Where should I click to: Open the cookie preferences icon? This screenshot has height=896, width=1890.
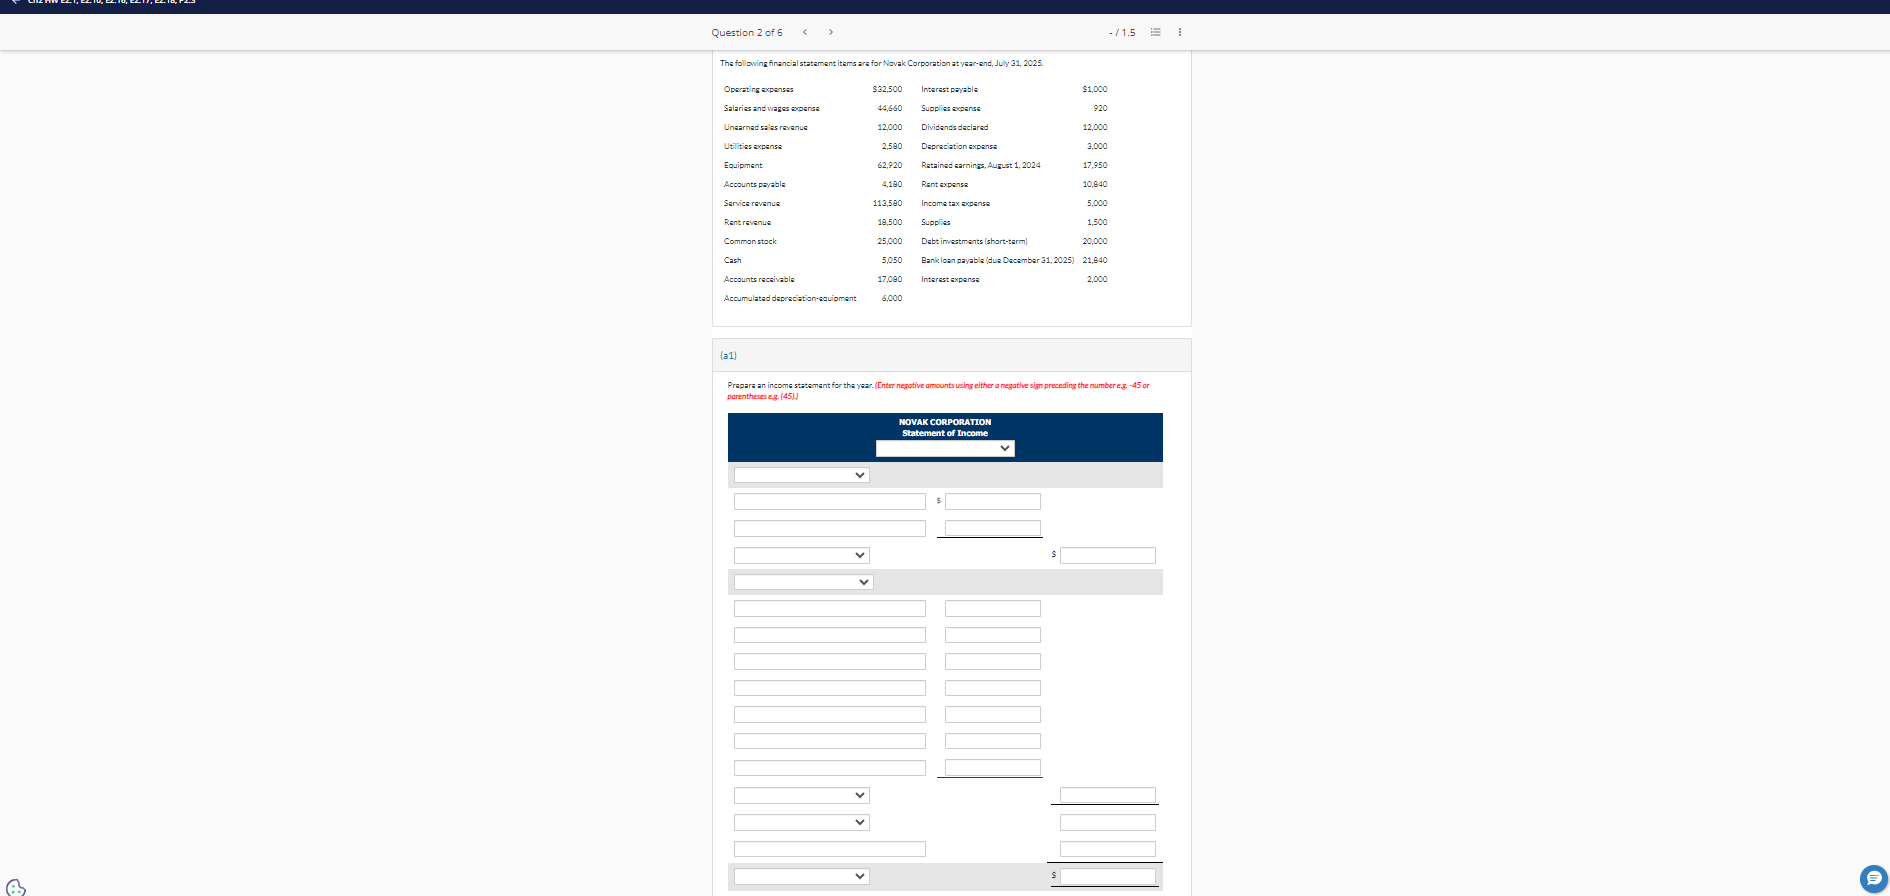tap(16, 887)
